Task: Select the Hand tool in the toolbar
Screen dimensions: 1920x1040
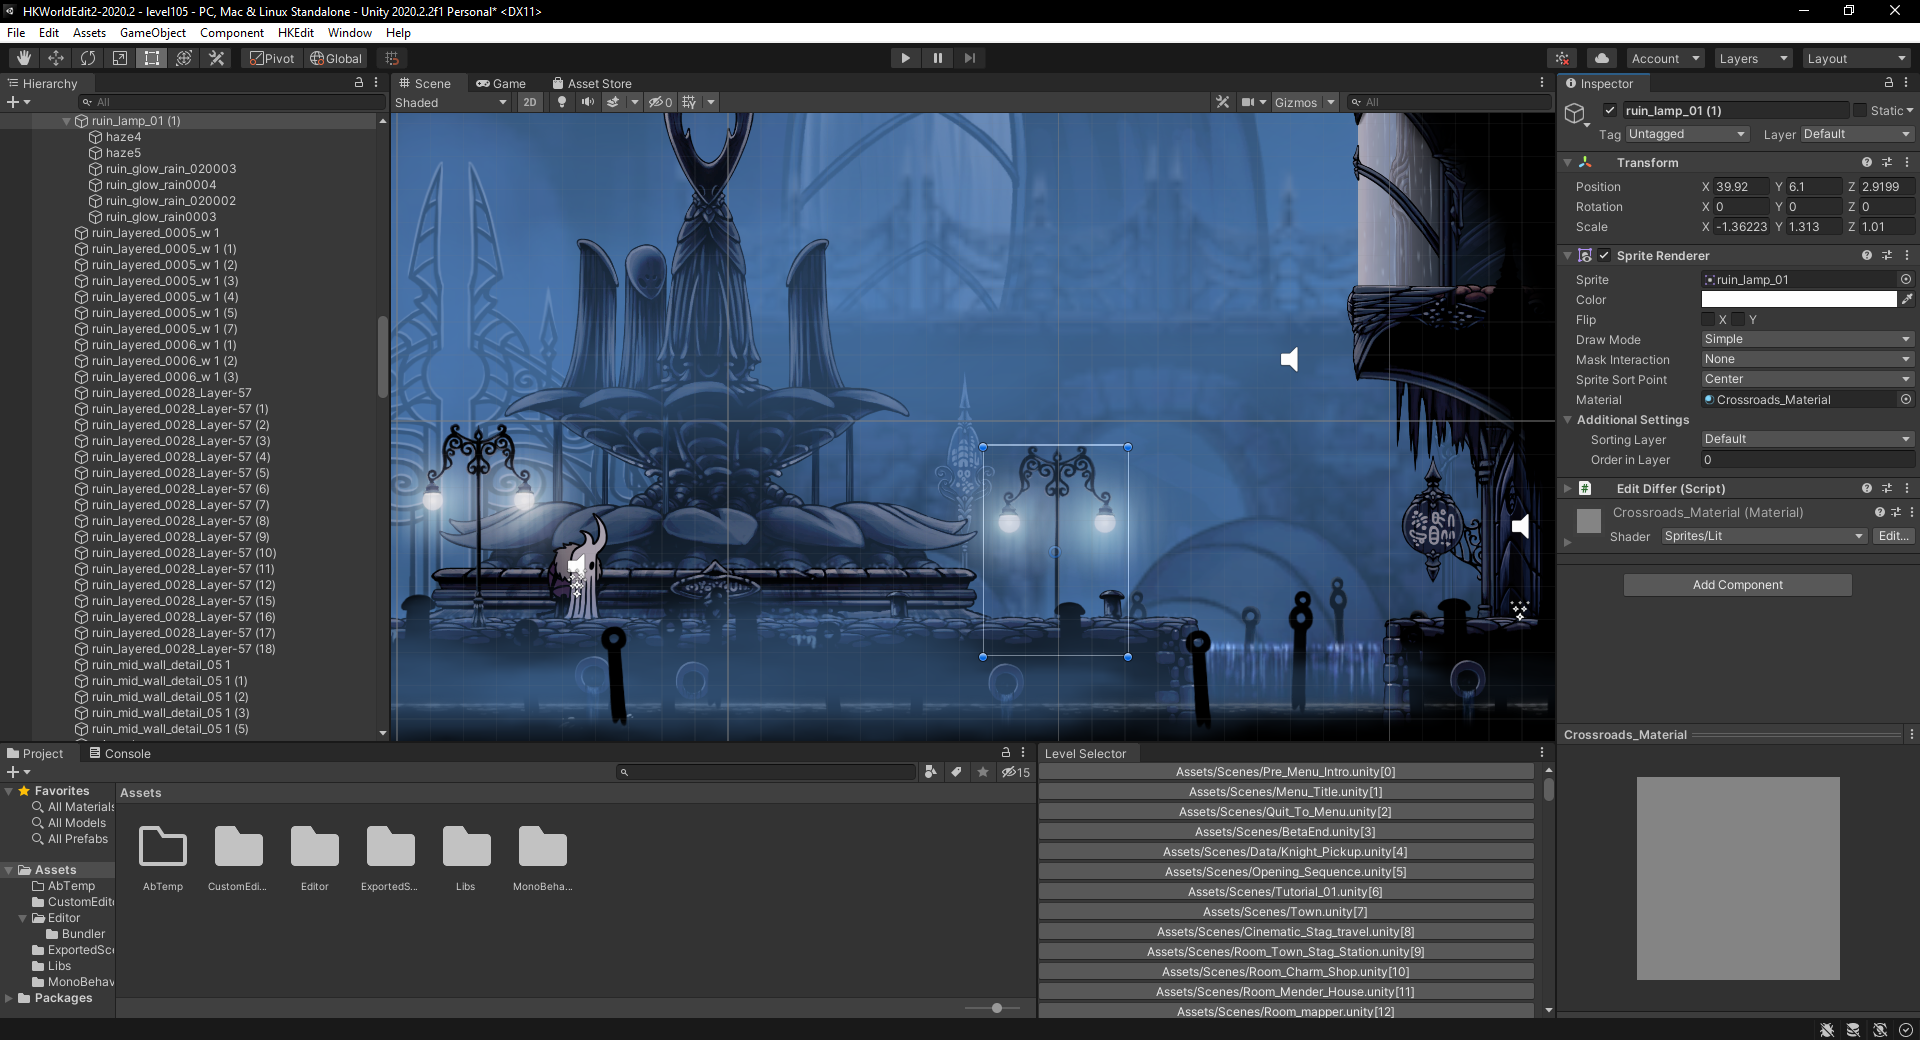Action: pyautogui.click(x=24, y=58)
